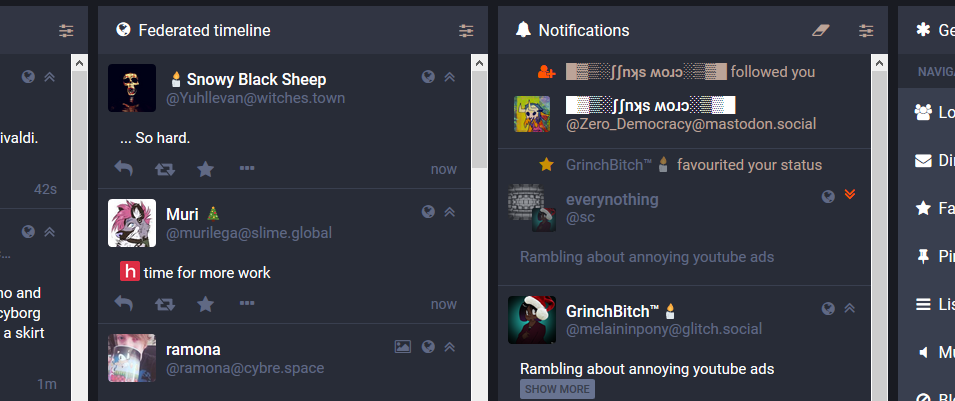Expand the collapsed everynothing status
Image resolution: width=955 pixels, height=401 pixels.
[x=850, y=194]
